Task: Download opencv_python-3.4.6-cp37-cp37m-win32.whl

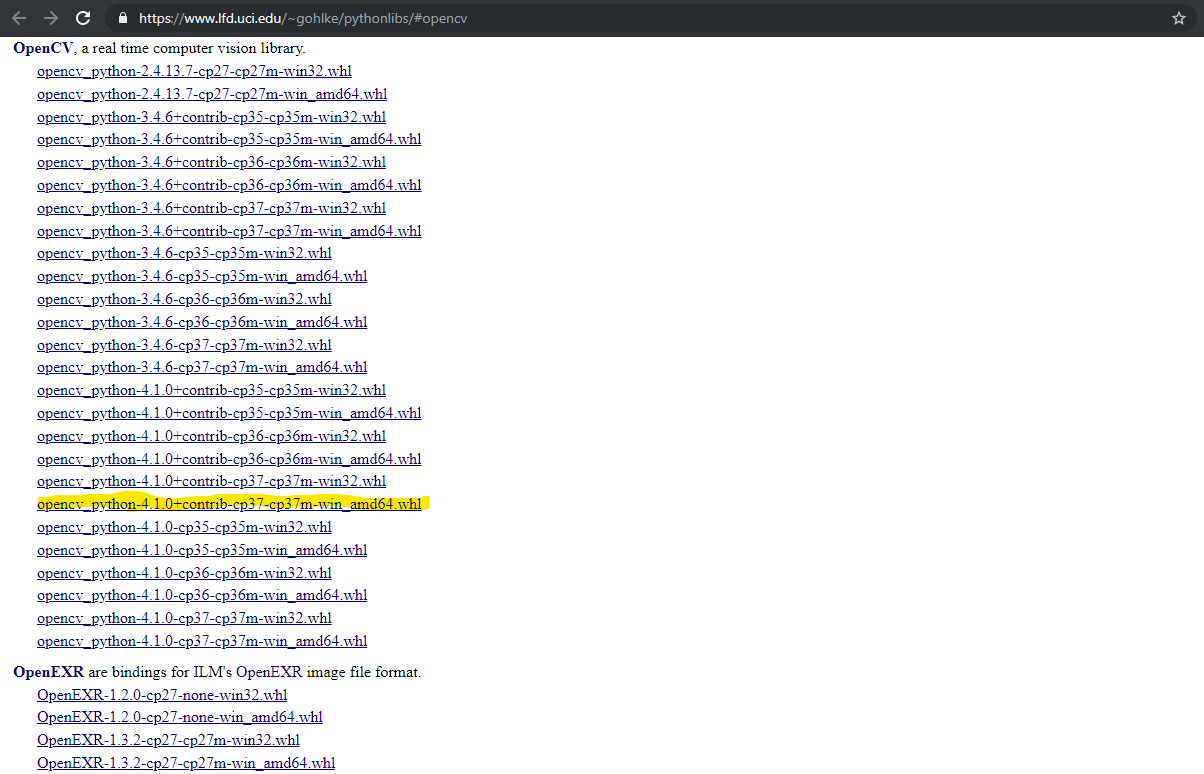Action: (184, 345)
